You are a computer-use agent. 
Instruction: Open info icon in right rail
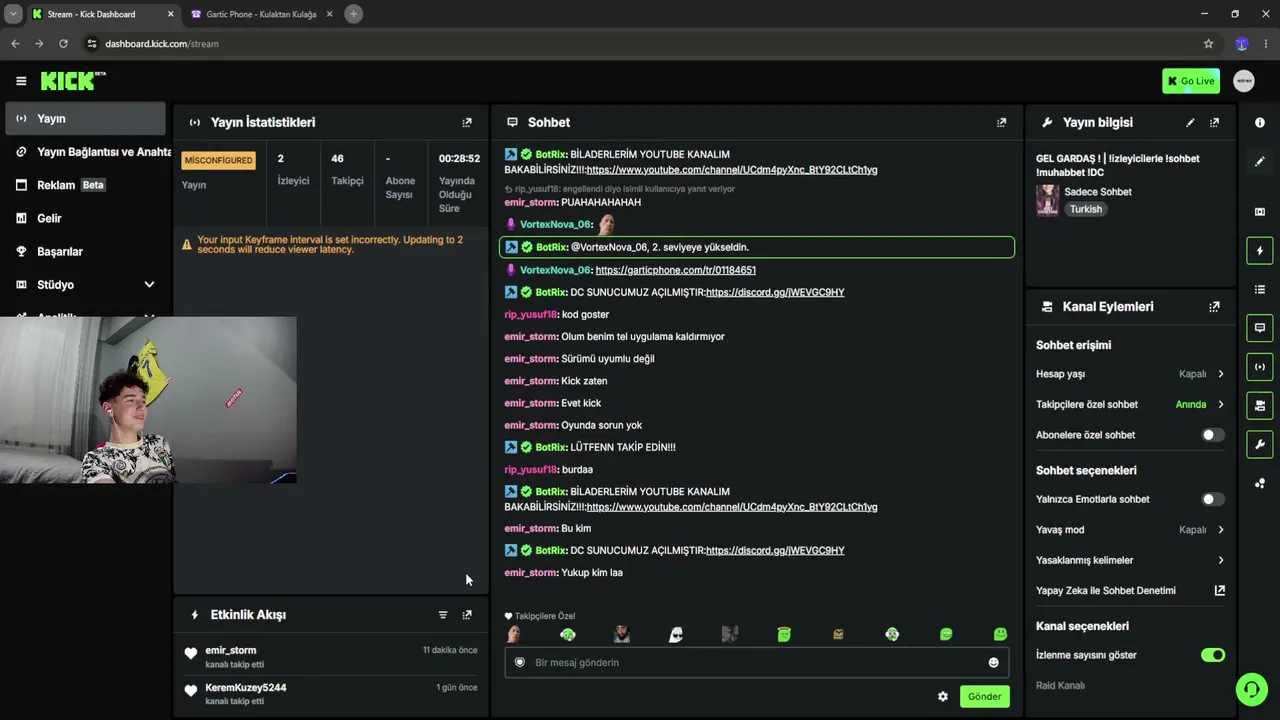point(1260,122)
